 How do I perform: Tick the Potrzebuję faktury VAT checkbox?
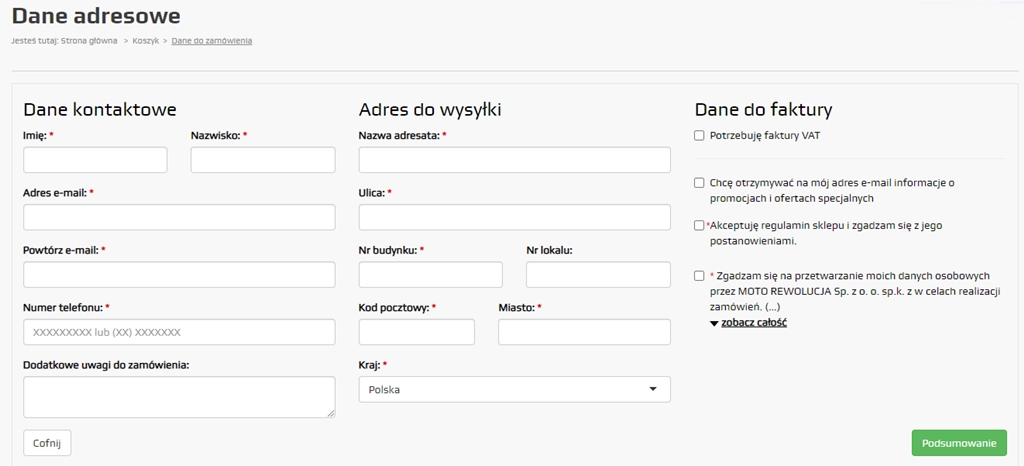click(x=699, y=136)
